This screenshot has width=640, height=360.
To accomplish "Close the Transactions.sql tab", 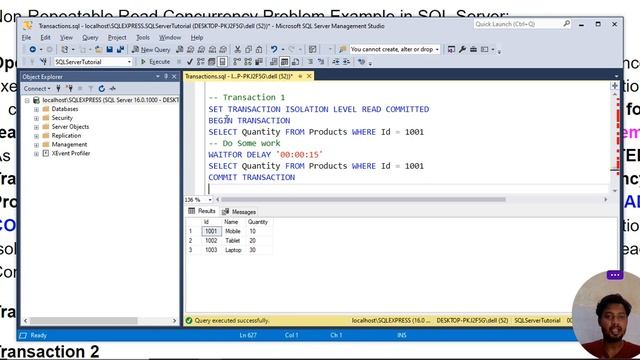I will click(x=309, y=76).
